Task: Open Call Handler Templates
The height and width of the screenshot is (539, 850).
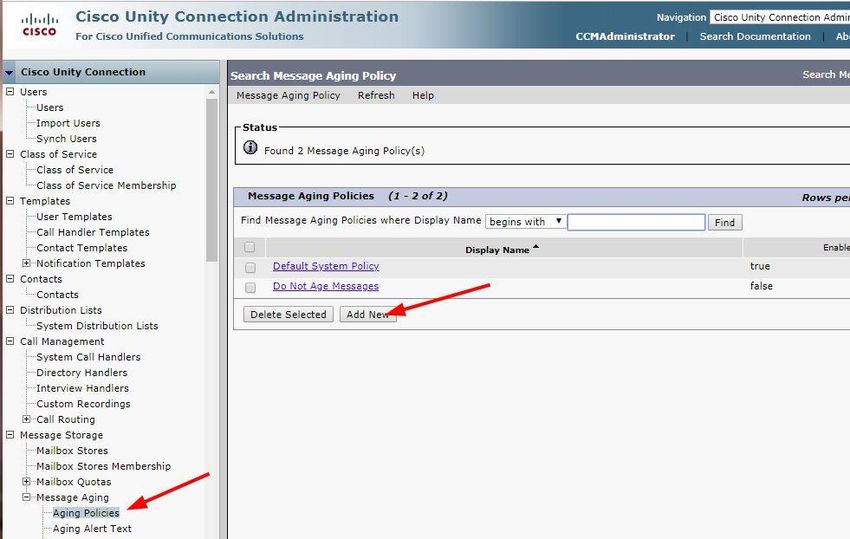Action: (93, 232)
